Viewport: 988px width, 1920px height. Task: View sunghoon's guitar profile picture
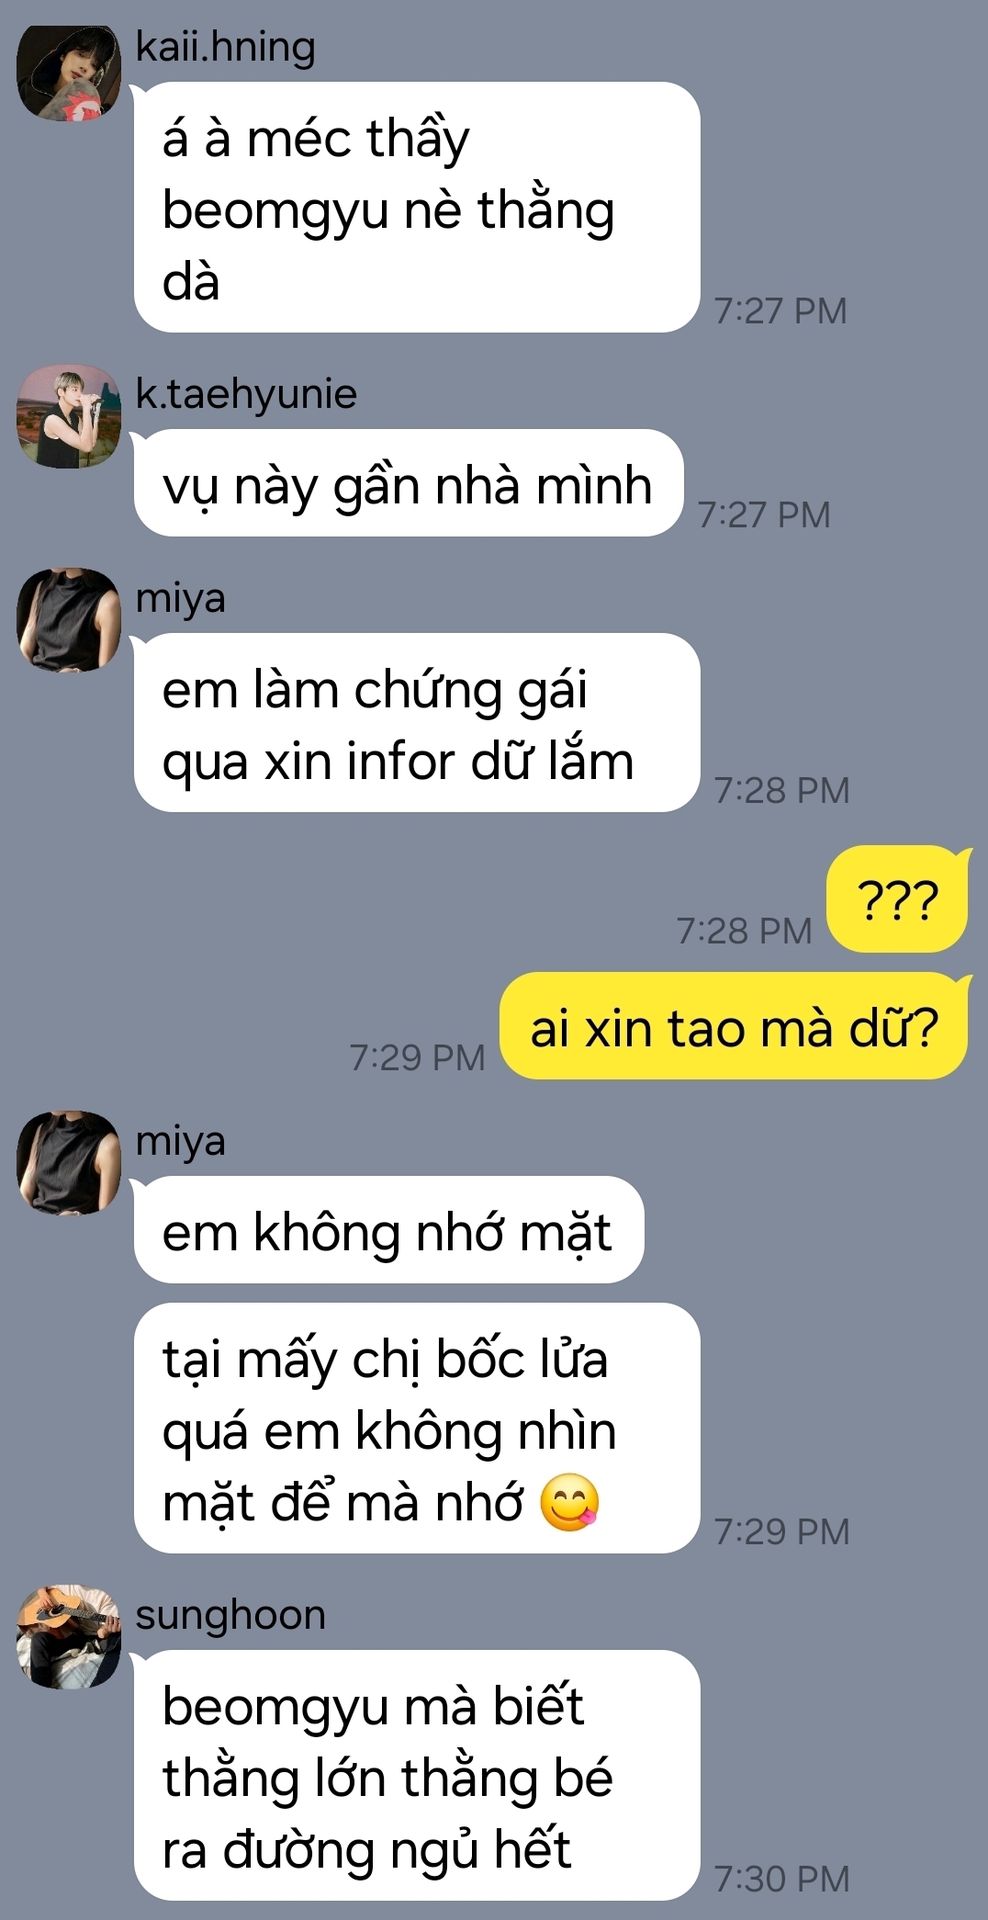tap(69, 1637)
